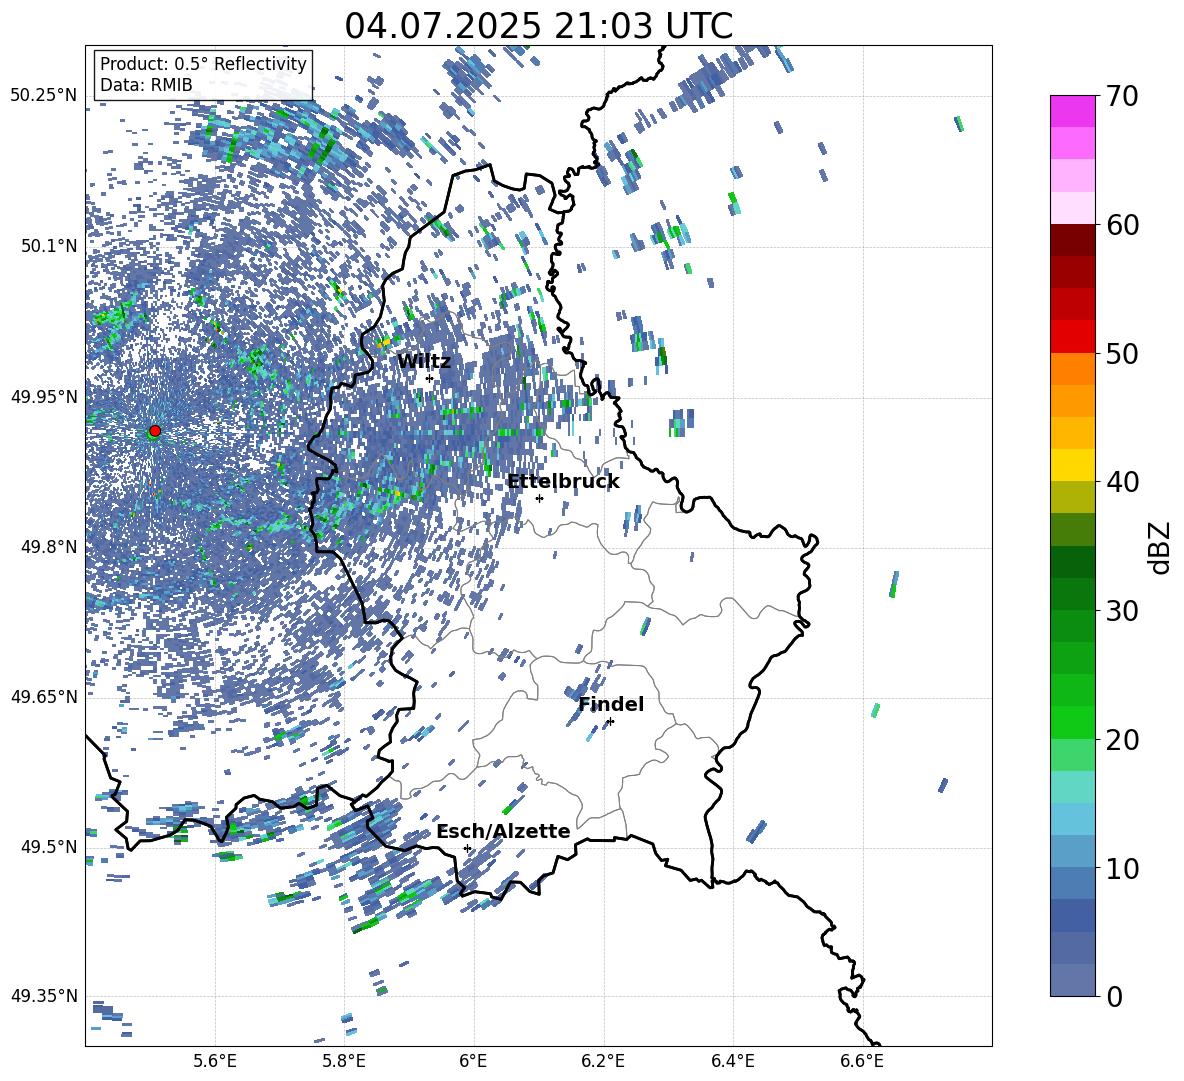Viewport: 1184px width, 1081px height.
Task: Click the 0 tick label on colorbar
Action: [x=1114, y=996]
